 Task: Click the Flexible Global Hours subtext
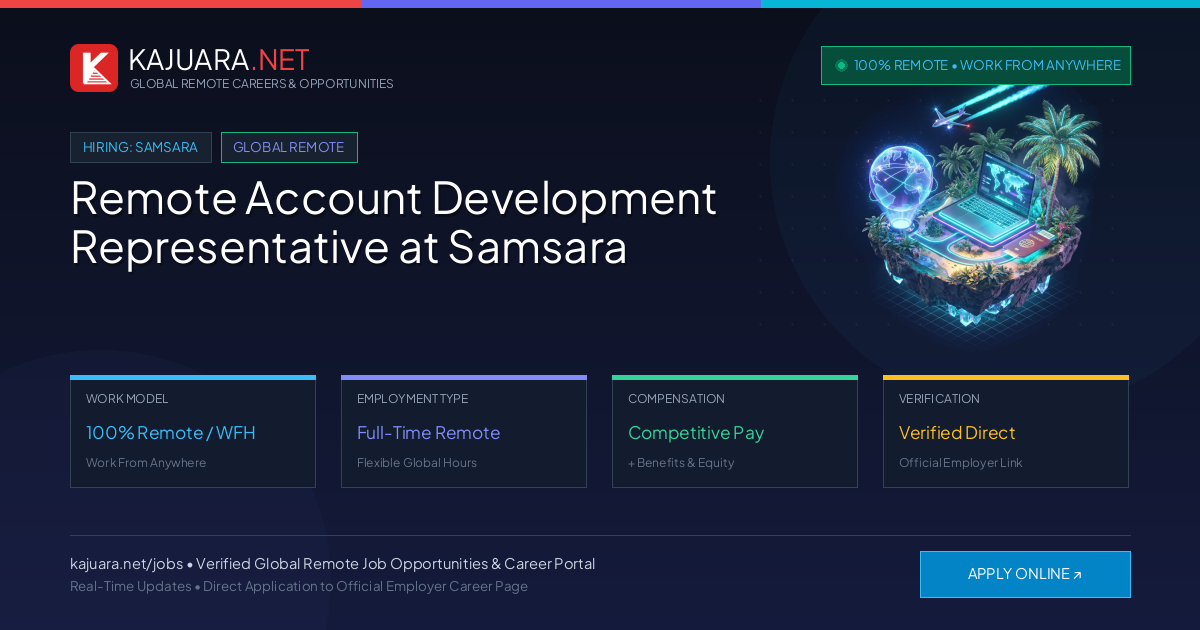[x=417, y=463]
